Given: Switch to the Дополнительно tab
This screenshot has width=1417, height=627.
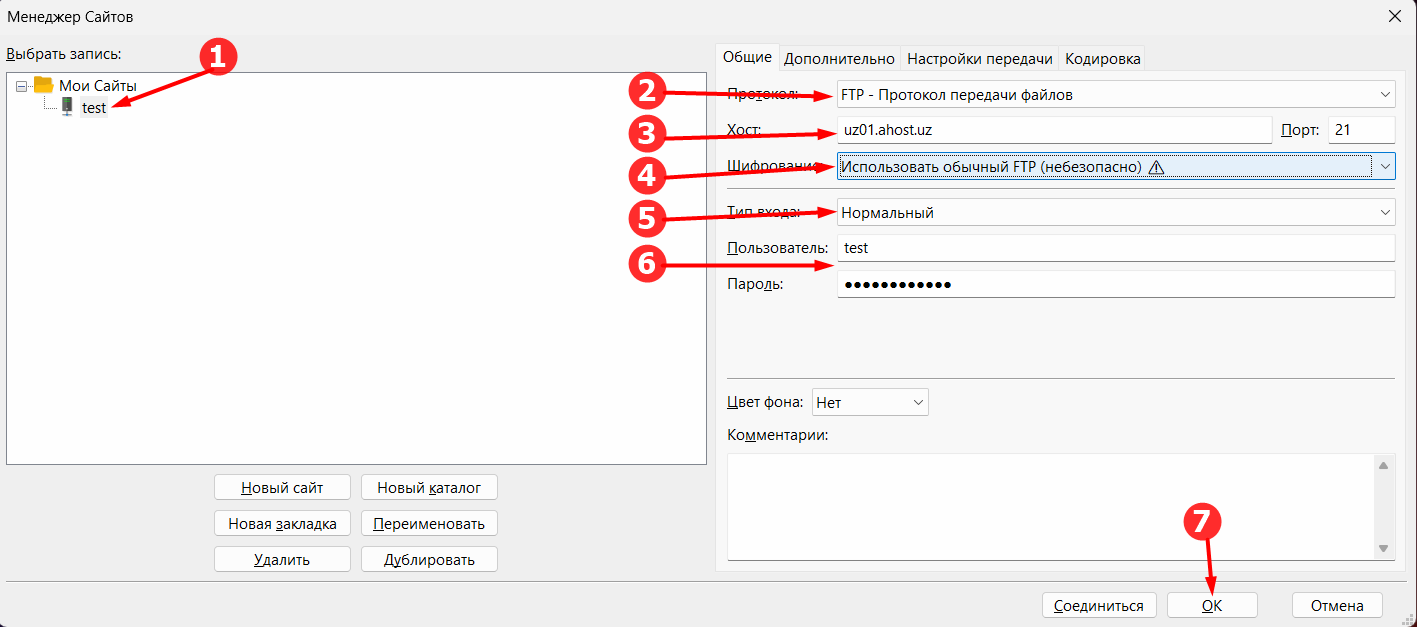Looking at the screenshot, I should 839,59.
